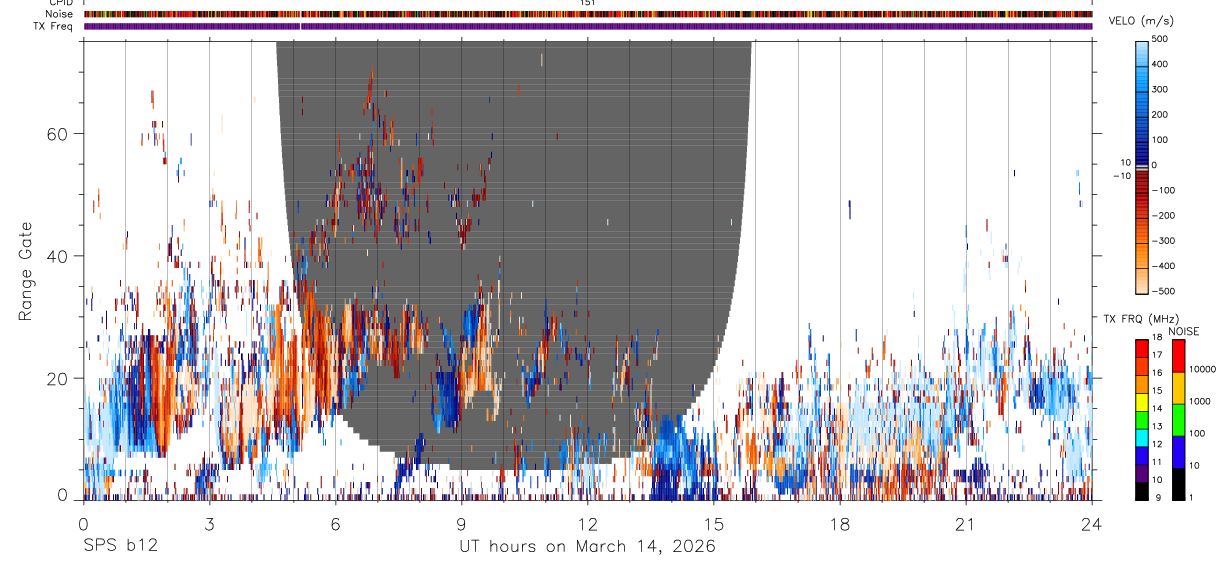Click the -300 label on velocity scale
The width and height of the screenshot is (1228, 567).
coord(1166,241)
